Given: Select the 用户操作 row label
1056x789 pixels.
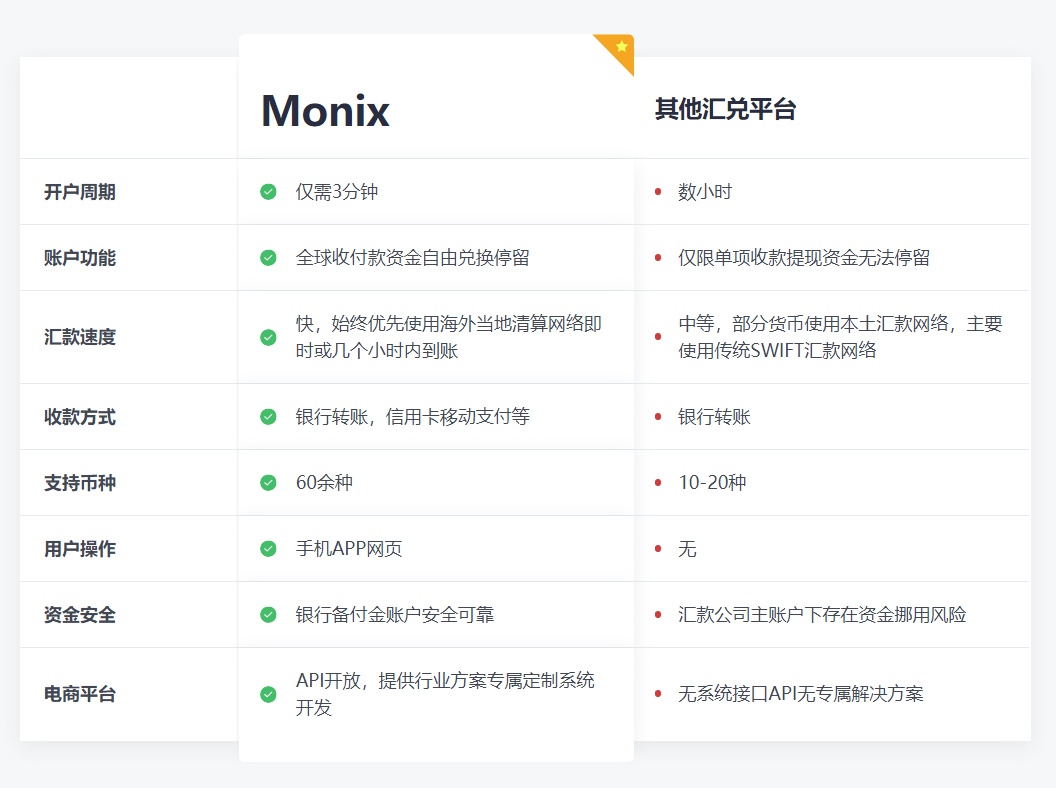Looking at the screenshot, I should click(80, 549).
